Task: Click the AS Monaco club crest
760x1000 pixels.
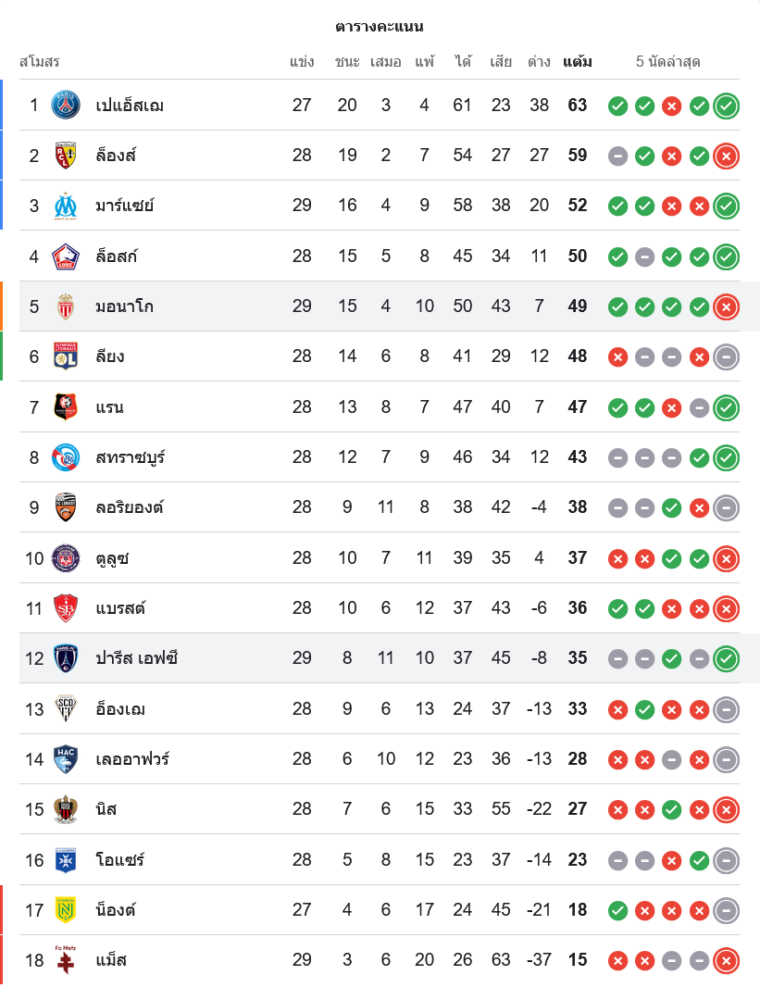Action: click(x=66, y=306)
